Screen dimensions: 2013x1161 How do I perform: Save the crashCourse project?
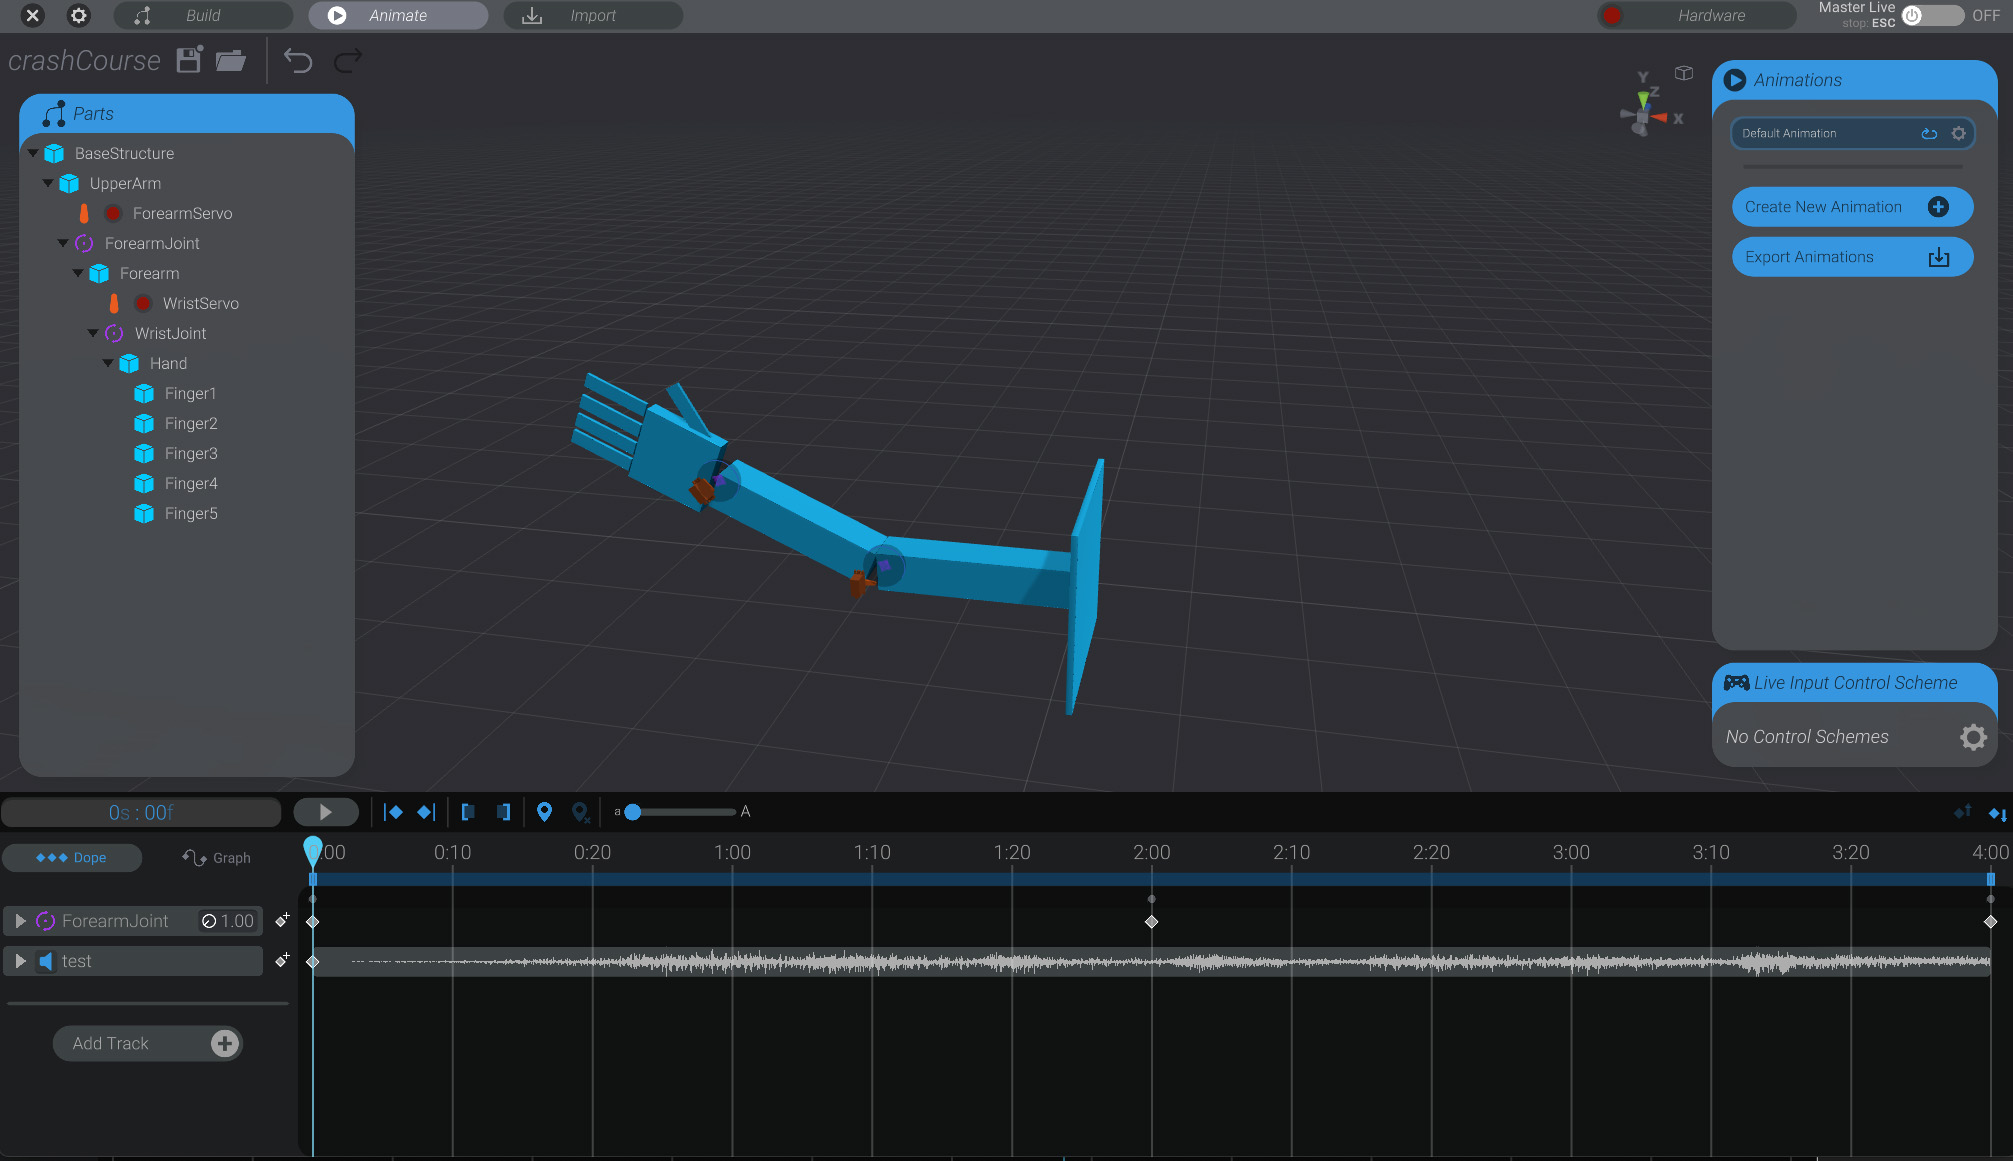point(188,60)
